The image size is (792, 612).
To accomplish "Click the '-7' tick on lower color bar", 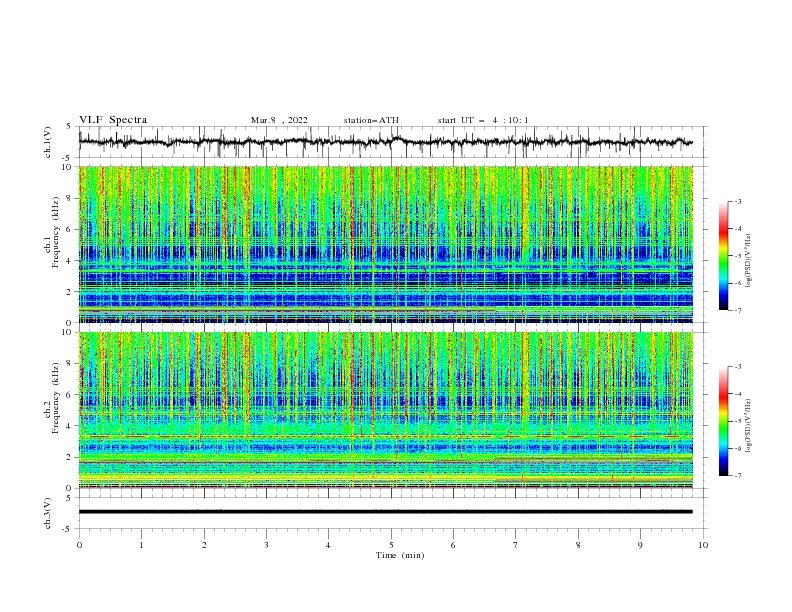I will tap(737, 475).
